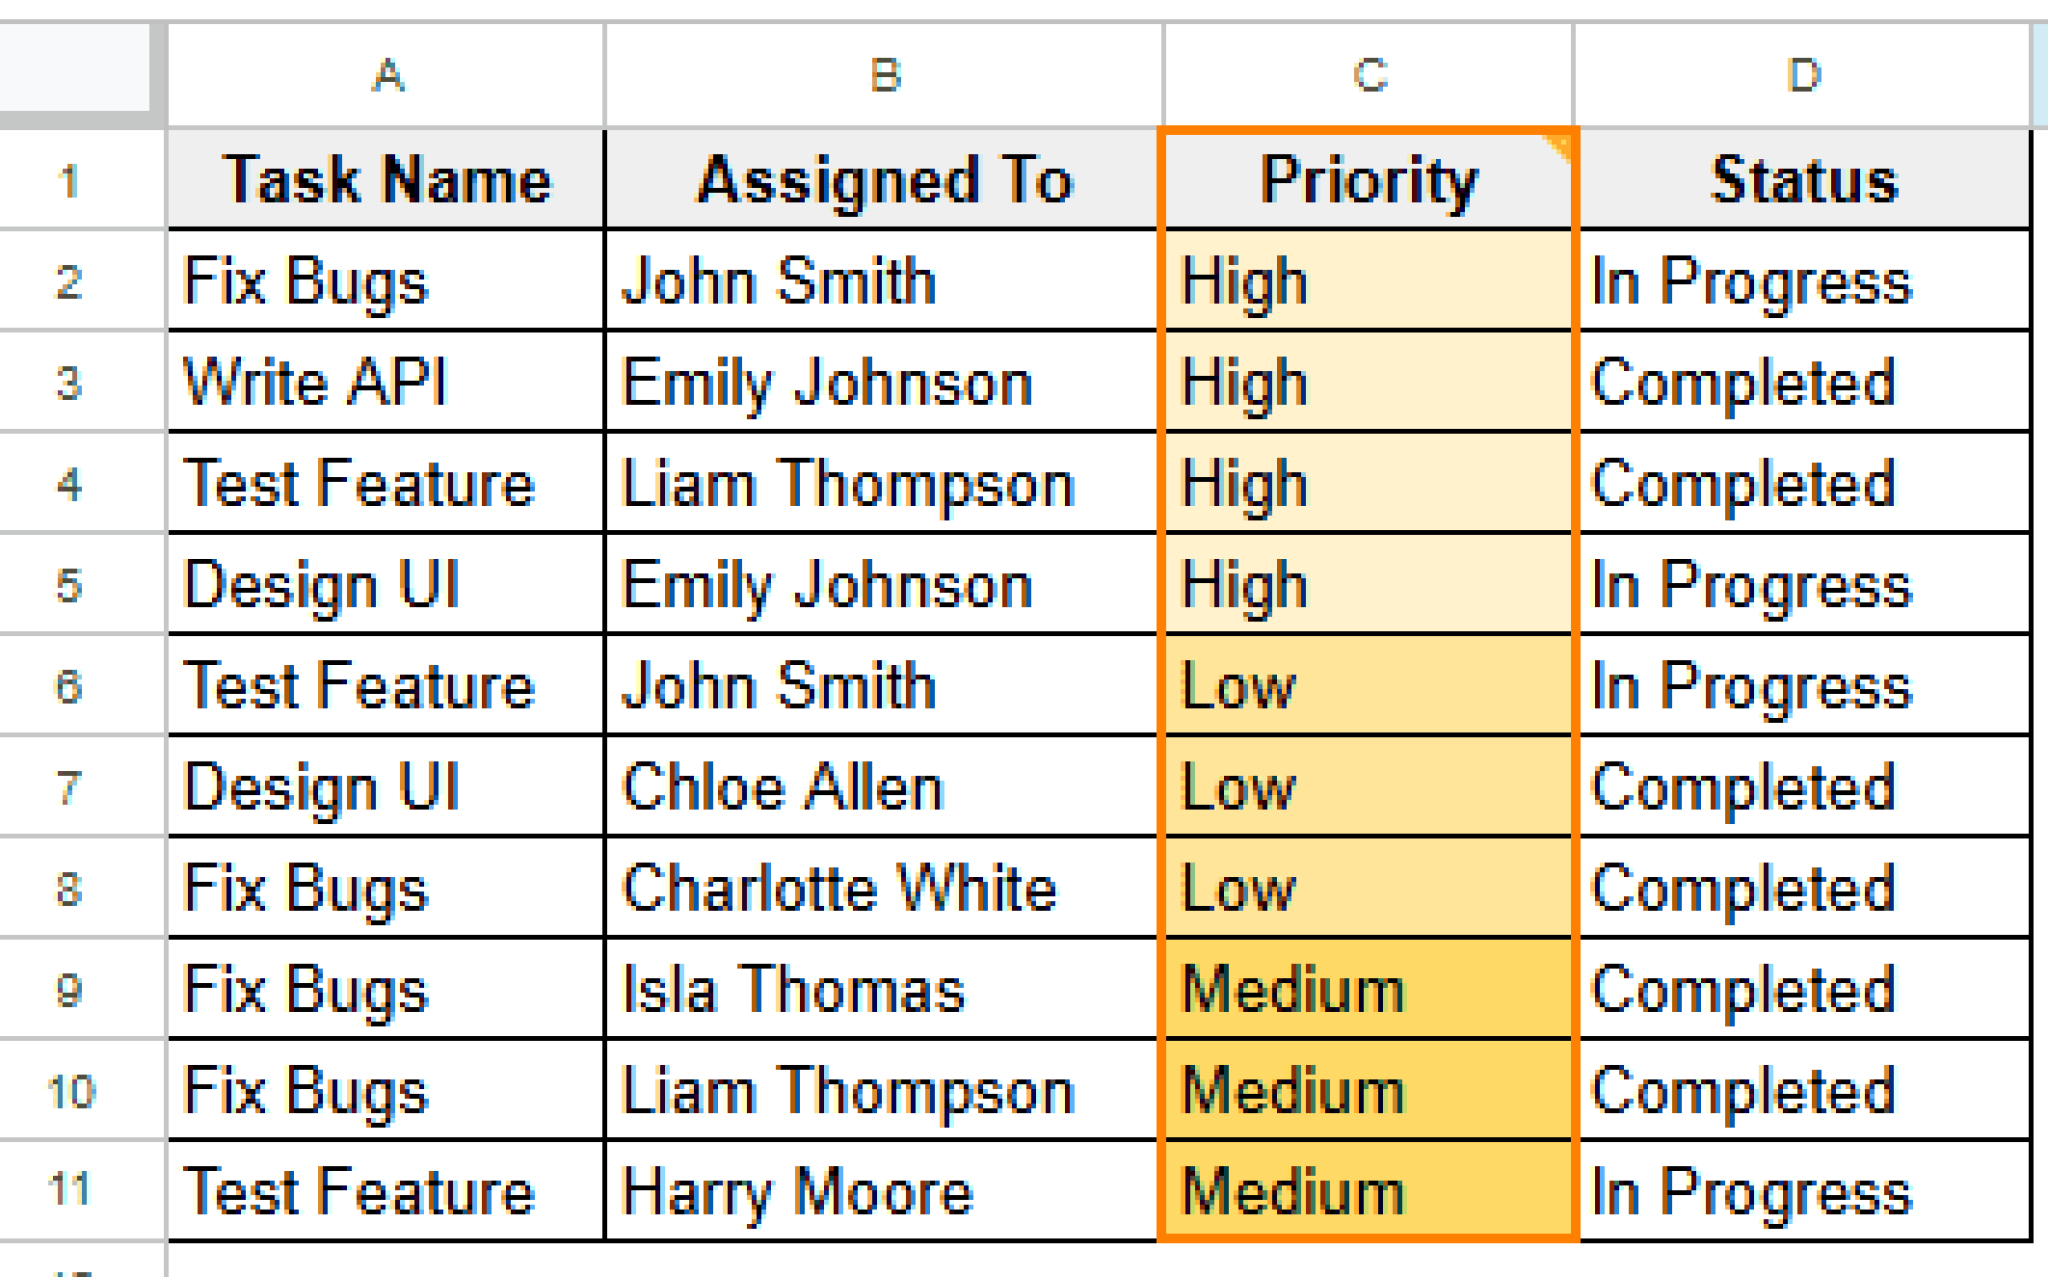Select the "Chloe Allen" cell
The height and width of the screenshot is (1277, 2048).
(x=885, y=788)
